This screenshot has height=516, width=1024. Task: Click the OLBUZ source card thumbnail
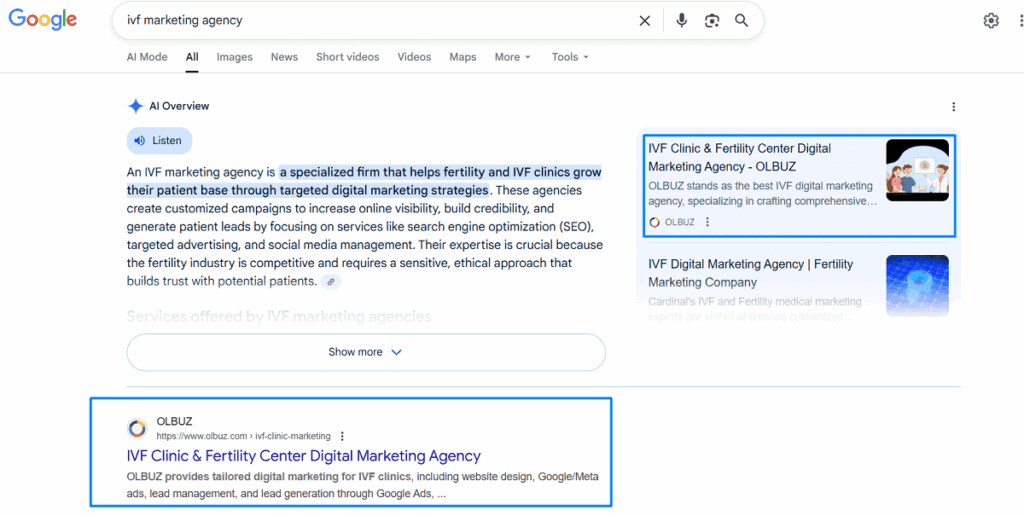(917, 170)
